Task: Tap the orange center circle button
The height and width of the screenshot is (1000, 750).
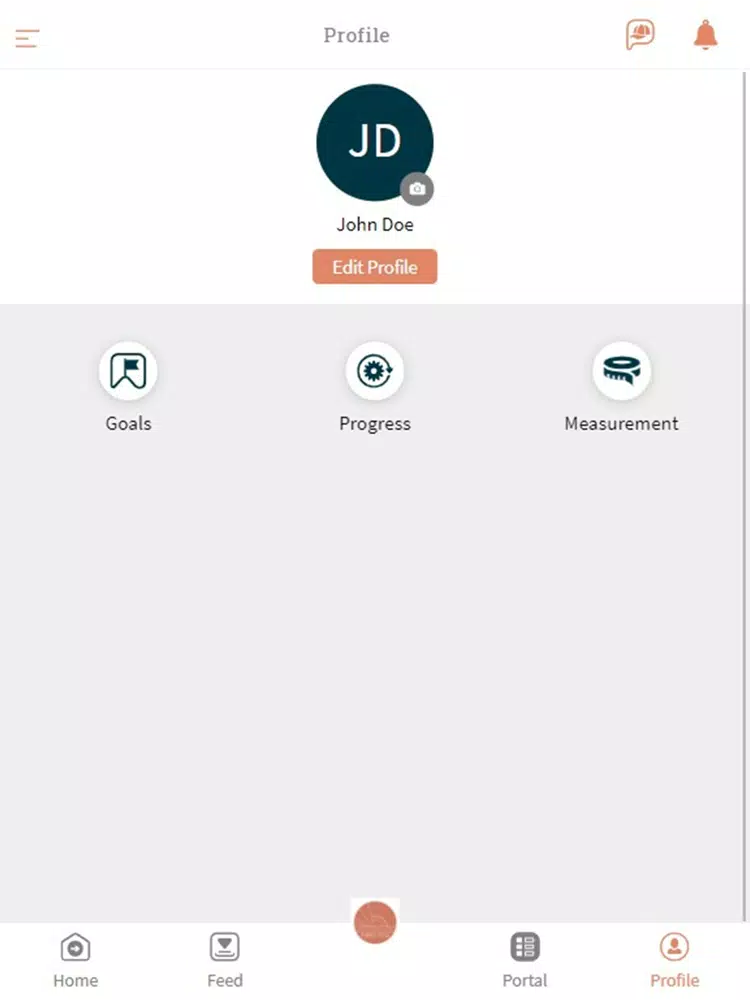Action: click(375, 922)
